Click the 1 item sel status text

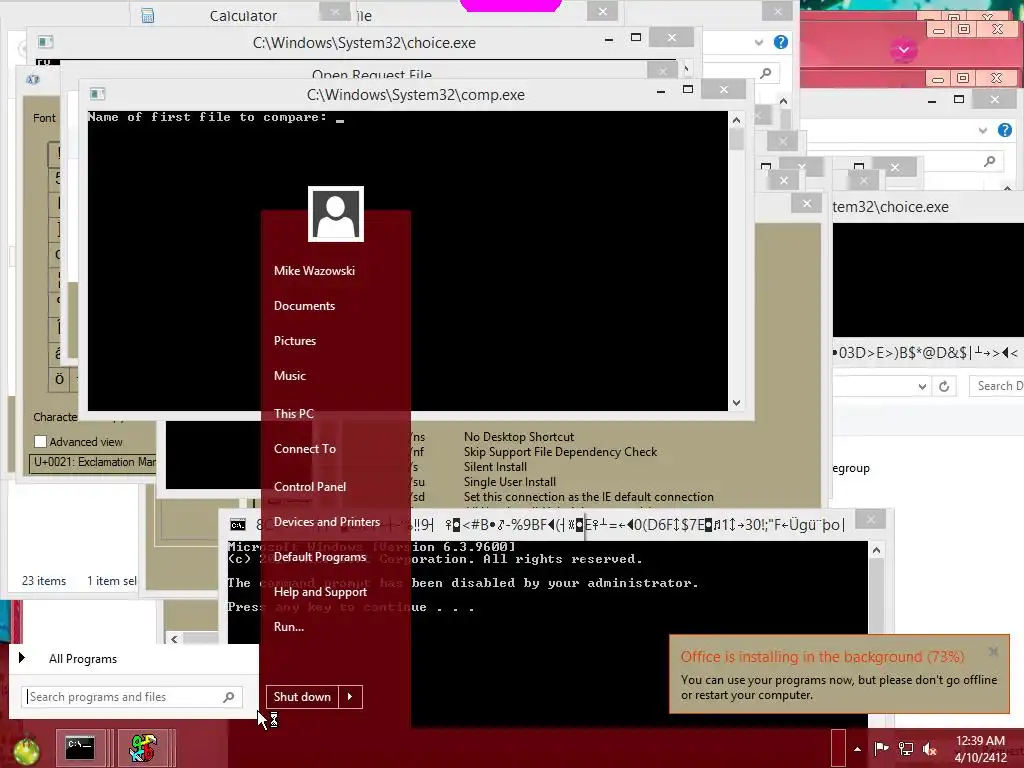[x=112, y=581]
